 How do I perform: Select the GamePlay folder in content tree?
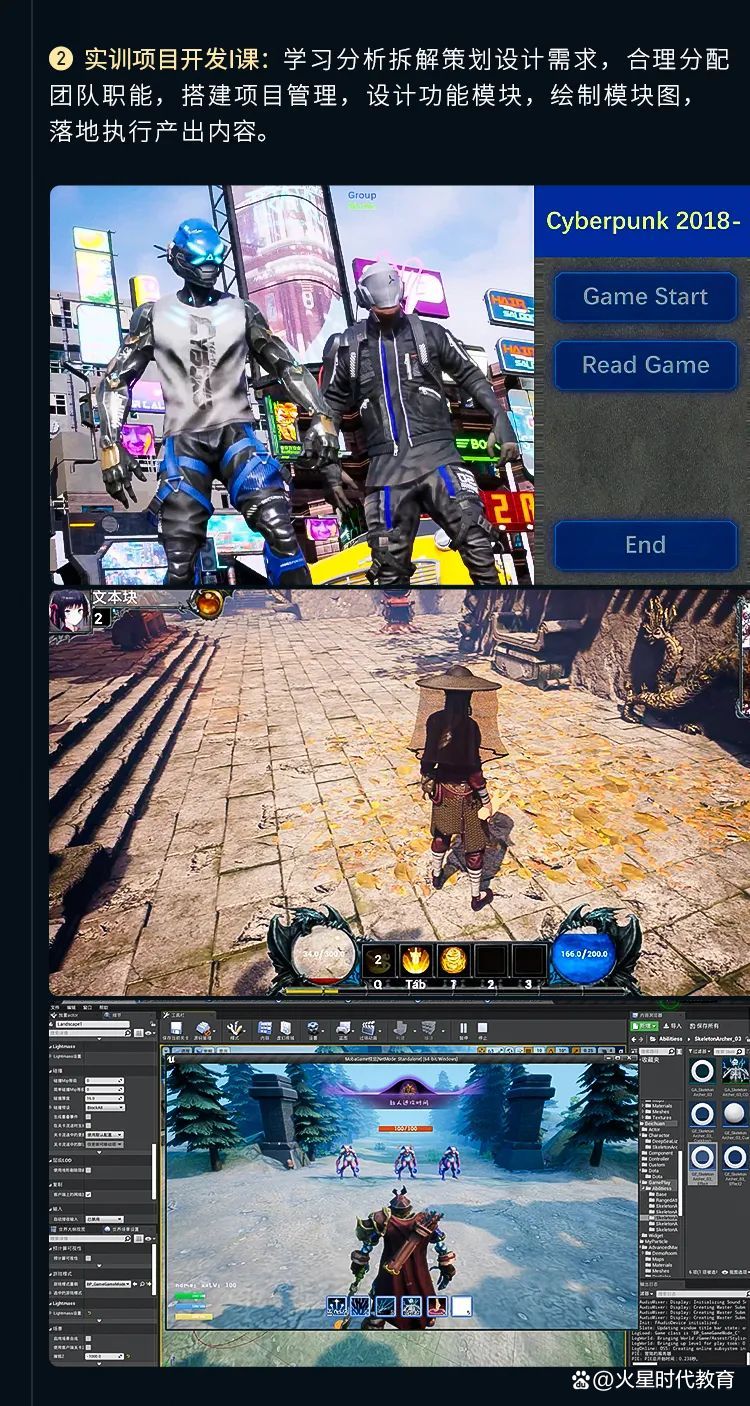pyautogui.click(x=659, y=1182)
